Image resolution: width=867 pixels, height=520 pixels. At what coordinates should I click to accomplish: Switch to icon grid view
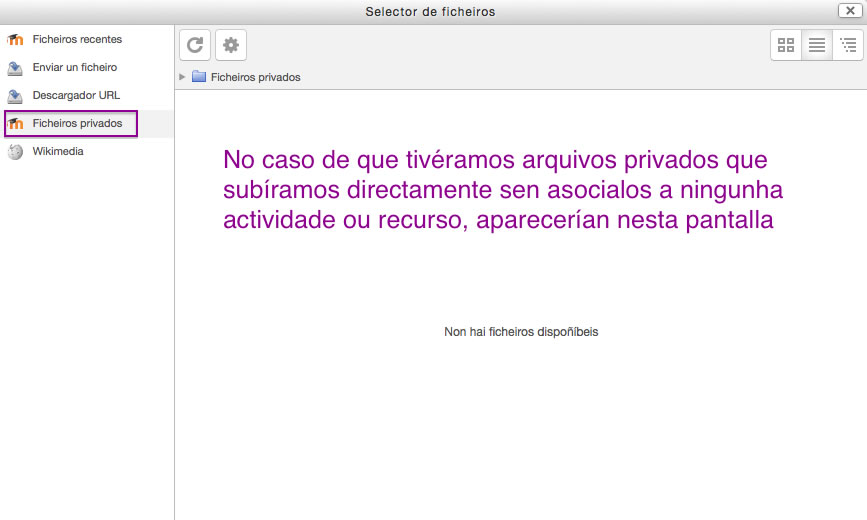pyautogui.click(x=786, y=45)
